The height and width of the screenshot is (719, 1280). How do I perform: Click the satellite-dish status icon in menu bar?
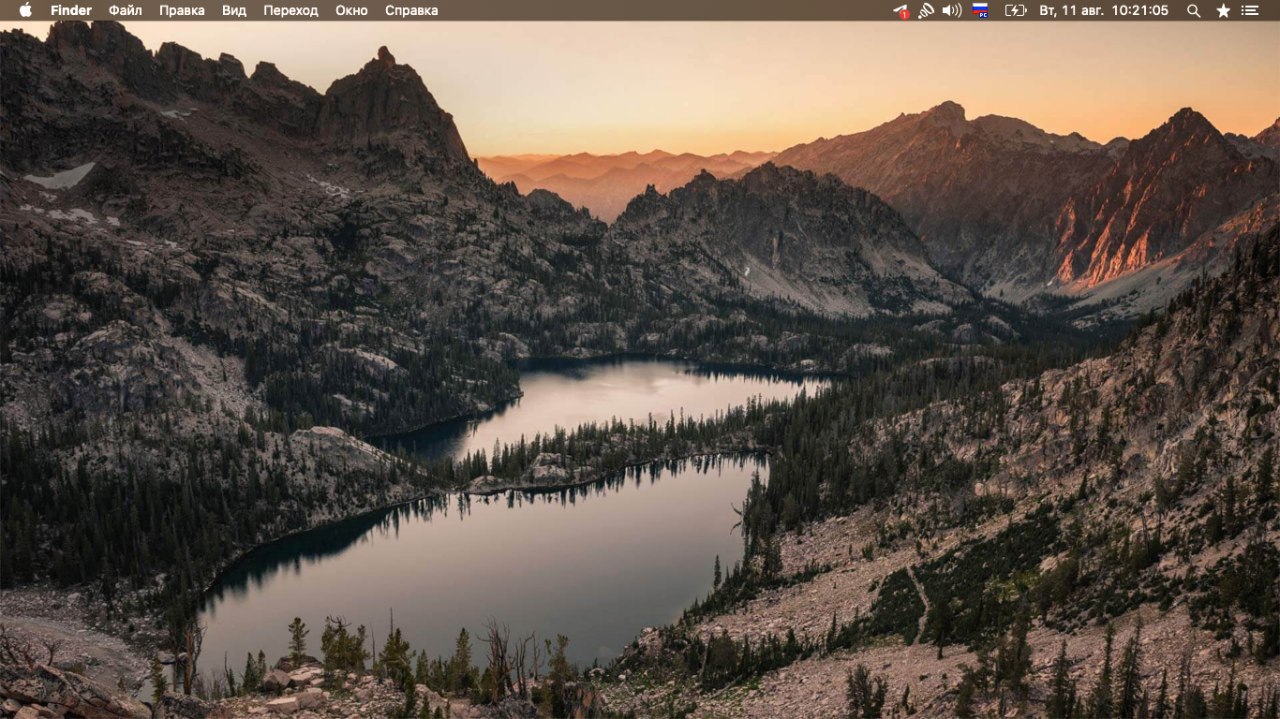(926, 10)
